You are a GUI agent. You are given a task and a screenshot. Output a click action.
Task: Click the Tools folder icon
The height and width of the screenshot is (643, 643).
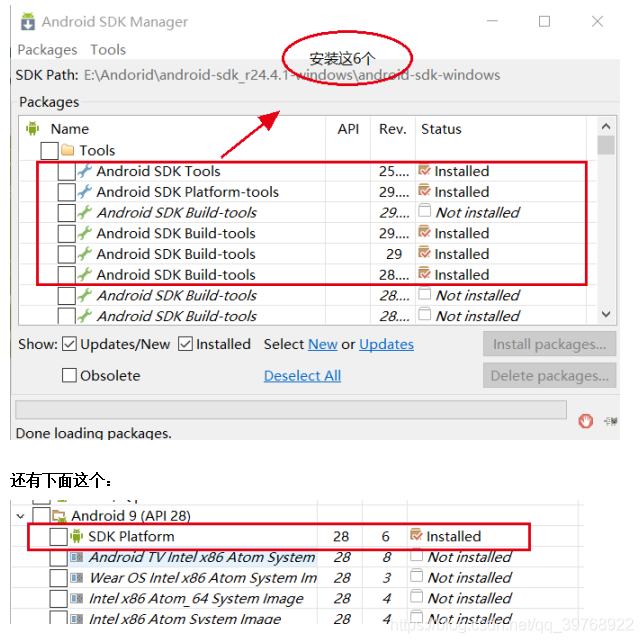point(67,150)
